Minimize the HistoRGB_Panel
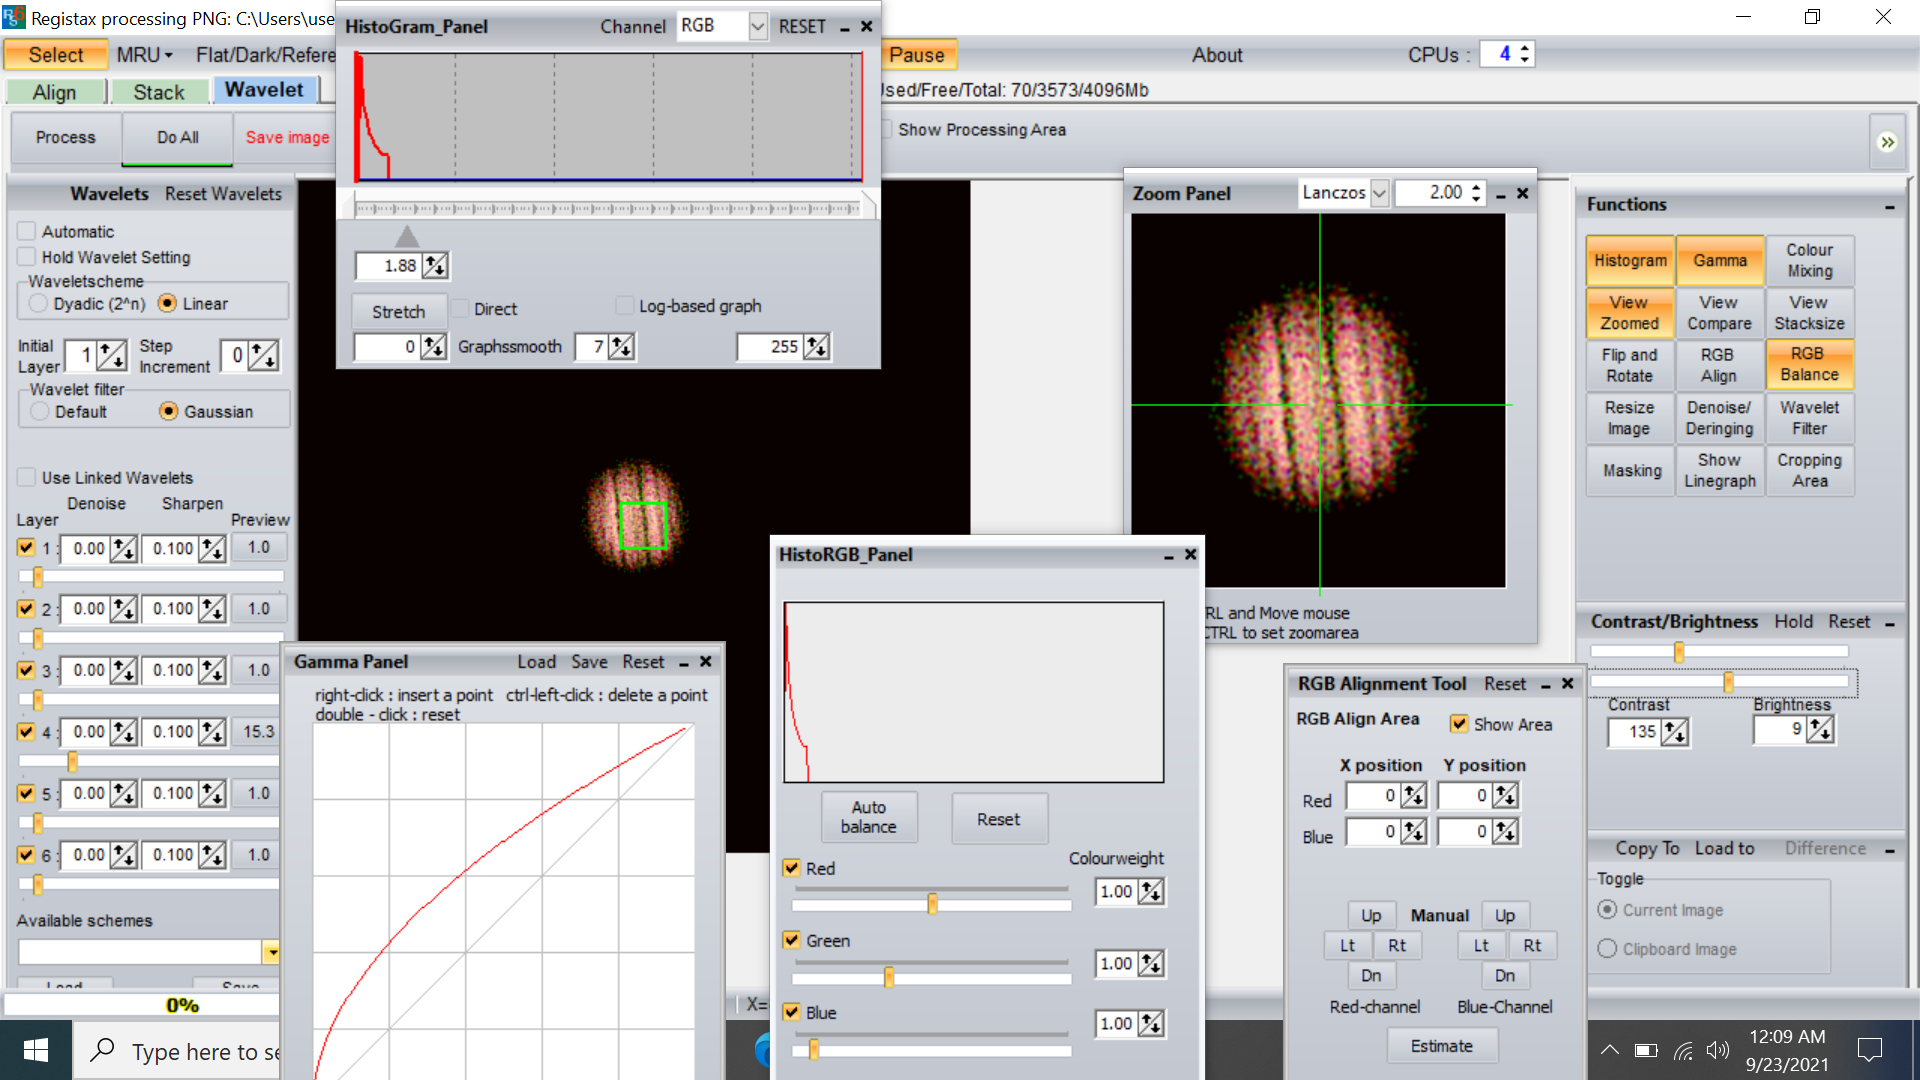Image resolution: width=1920 pixels, height=1080 pixels. 1168,556
